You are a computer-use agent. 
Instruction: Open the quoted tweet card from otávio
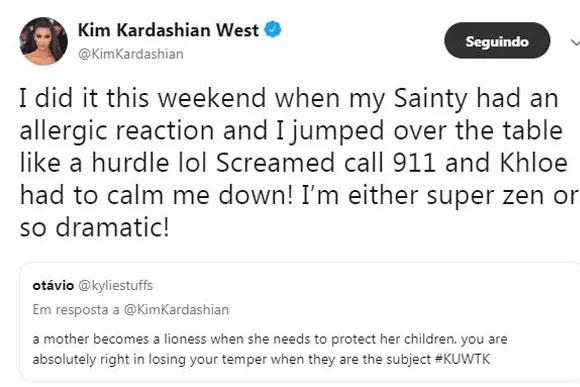tap(300, 322)
